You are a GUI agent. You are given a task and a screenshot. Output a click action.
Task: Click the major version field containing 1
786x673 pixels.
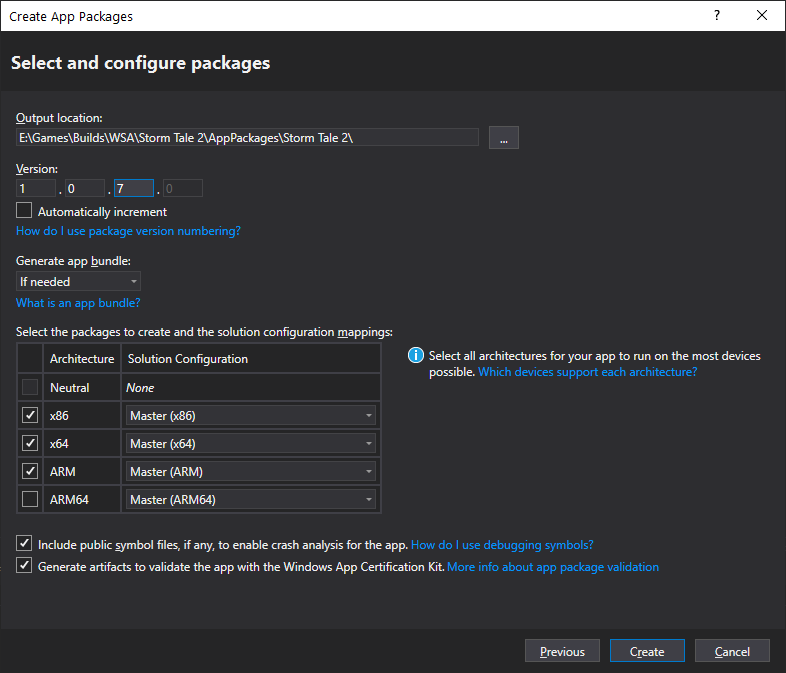pyautogui.click(x=36, y=188)
